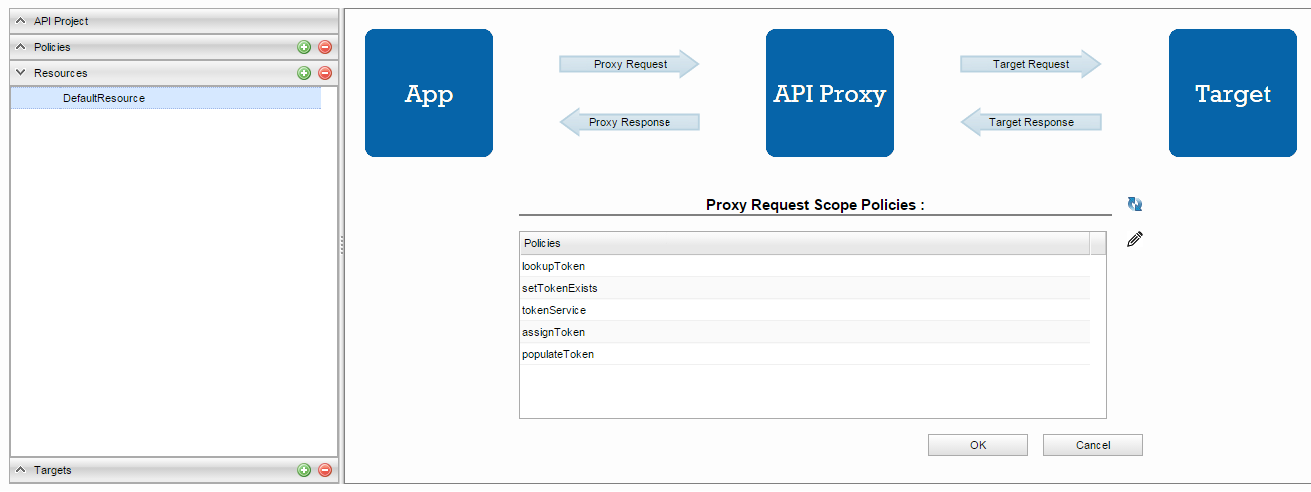Image resolution: width=1311 pixels, height=492 pixels.
Task: Expand the Targets section chevron
Action: 20,470
